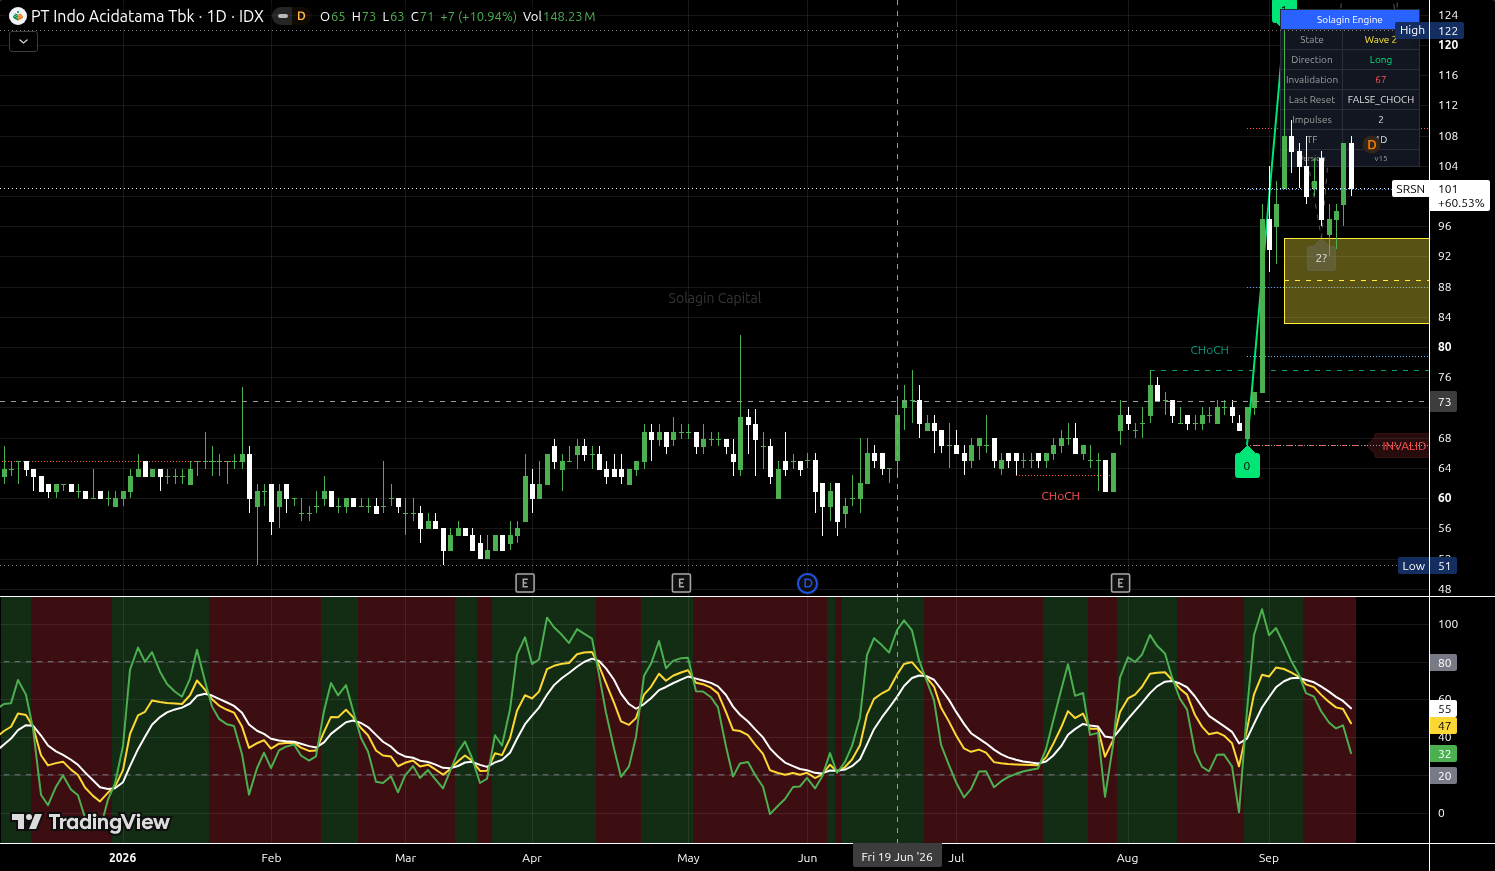Click 88 on the price axis

[1444, 287]
